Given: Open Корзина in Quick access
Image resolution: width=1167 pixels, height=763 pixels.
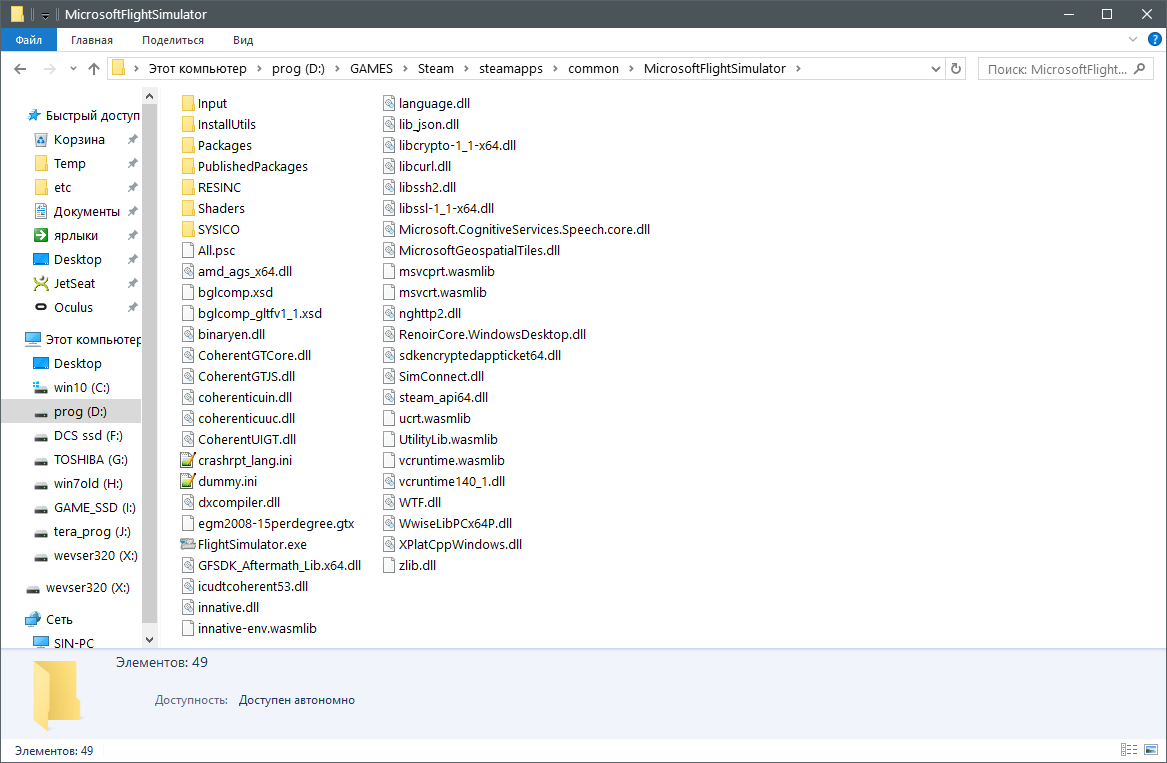Looking at the screenshot, I should [x=79, y=139].
